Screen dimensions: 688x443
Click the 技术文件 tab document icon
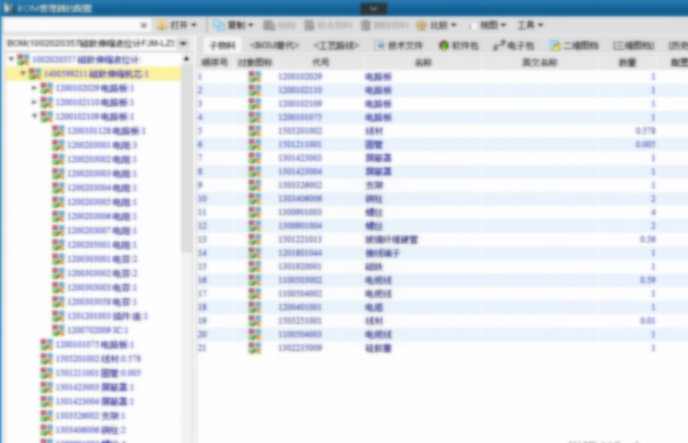coord(380,45)
